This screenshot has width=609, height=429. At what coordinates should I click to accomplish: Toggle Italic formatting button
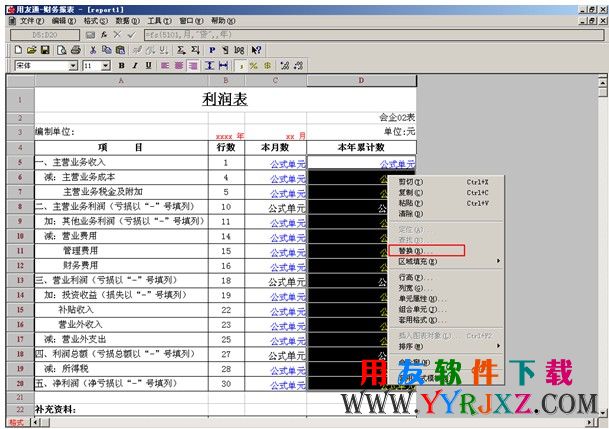coord(135,66)
